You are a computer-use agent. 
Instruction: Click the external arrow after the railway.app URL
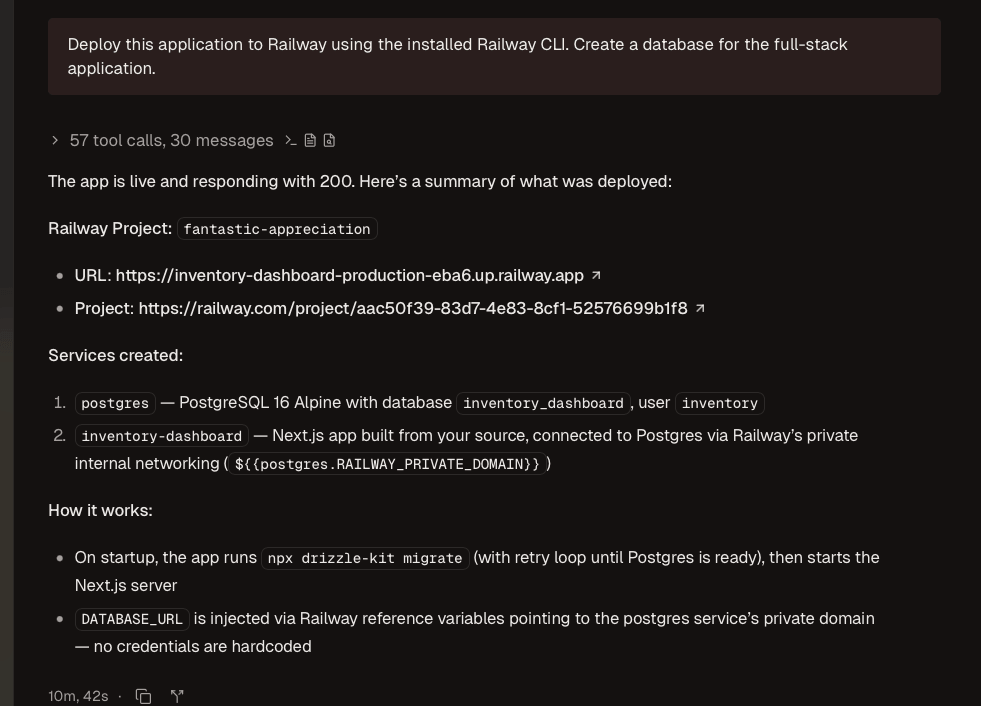click(x=597, y=275)
